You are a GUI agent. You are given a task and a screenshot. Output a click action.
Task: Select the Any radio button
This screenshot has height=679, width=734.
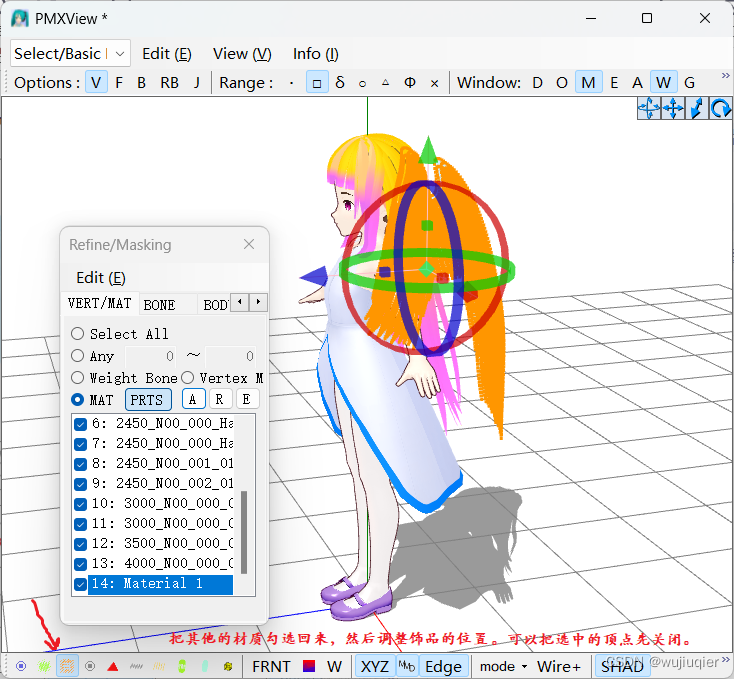point(77,356)
